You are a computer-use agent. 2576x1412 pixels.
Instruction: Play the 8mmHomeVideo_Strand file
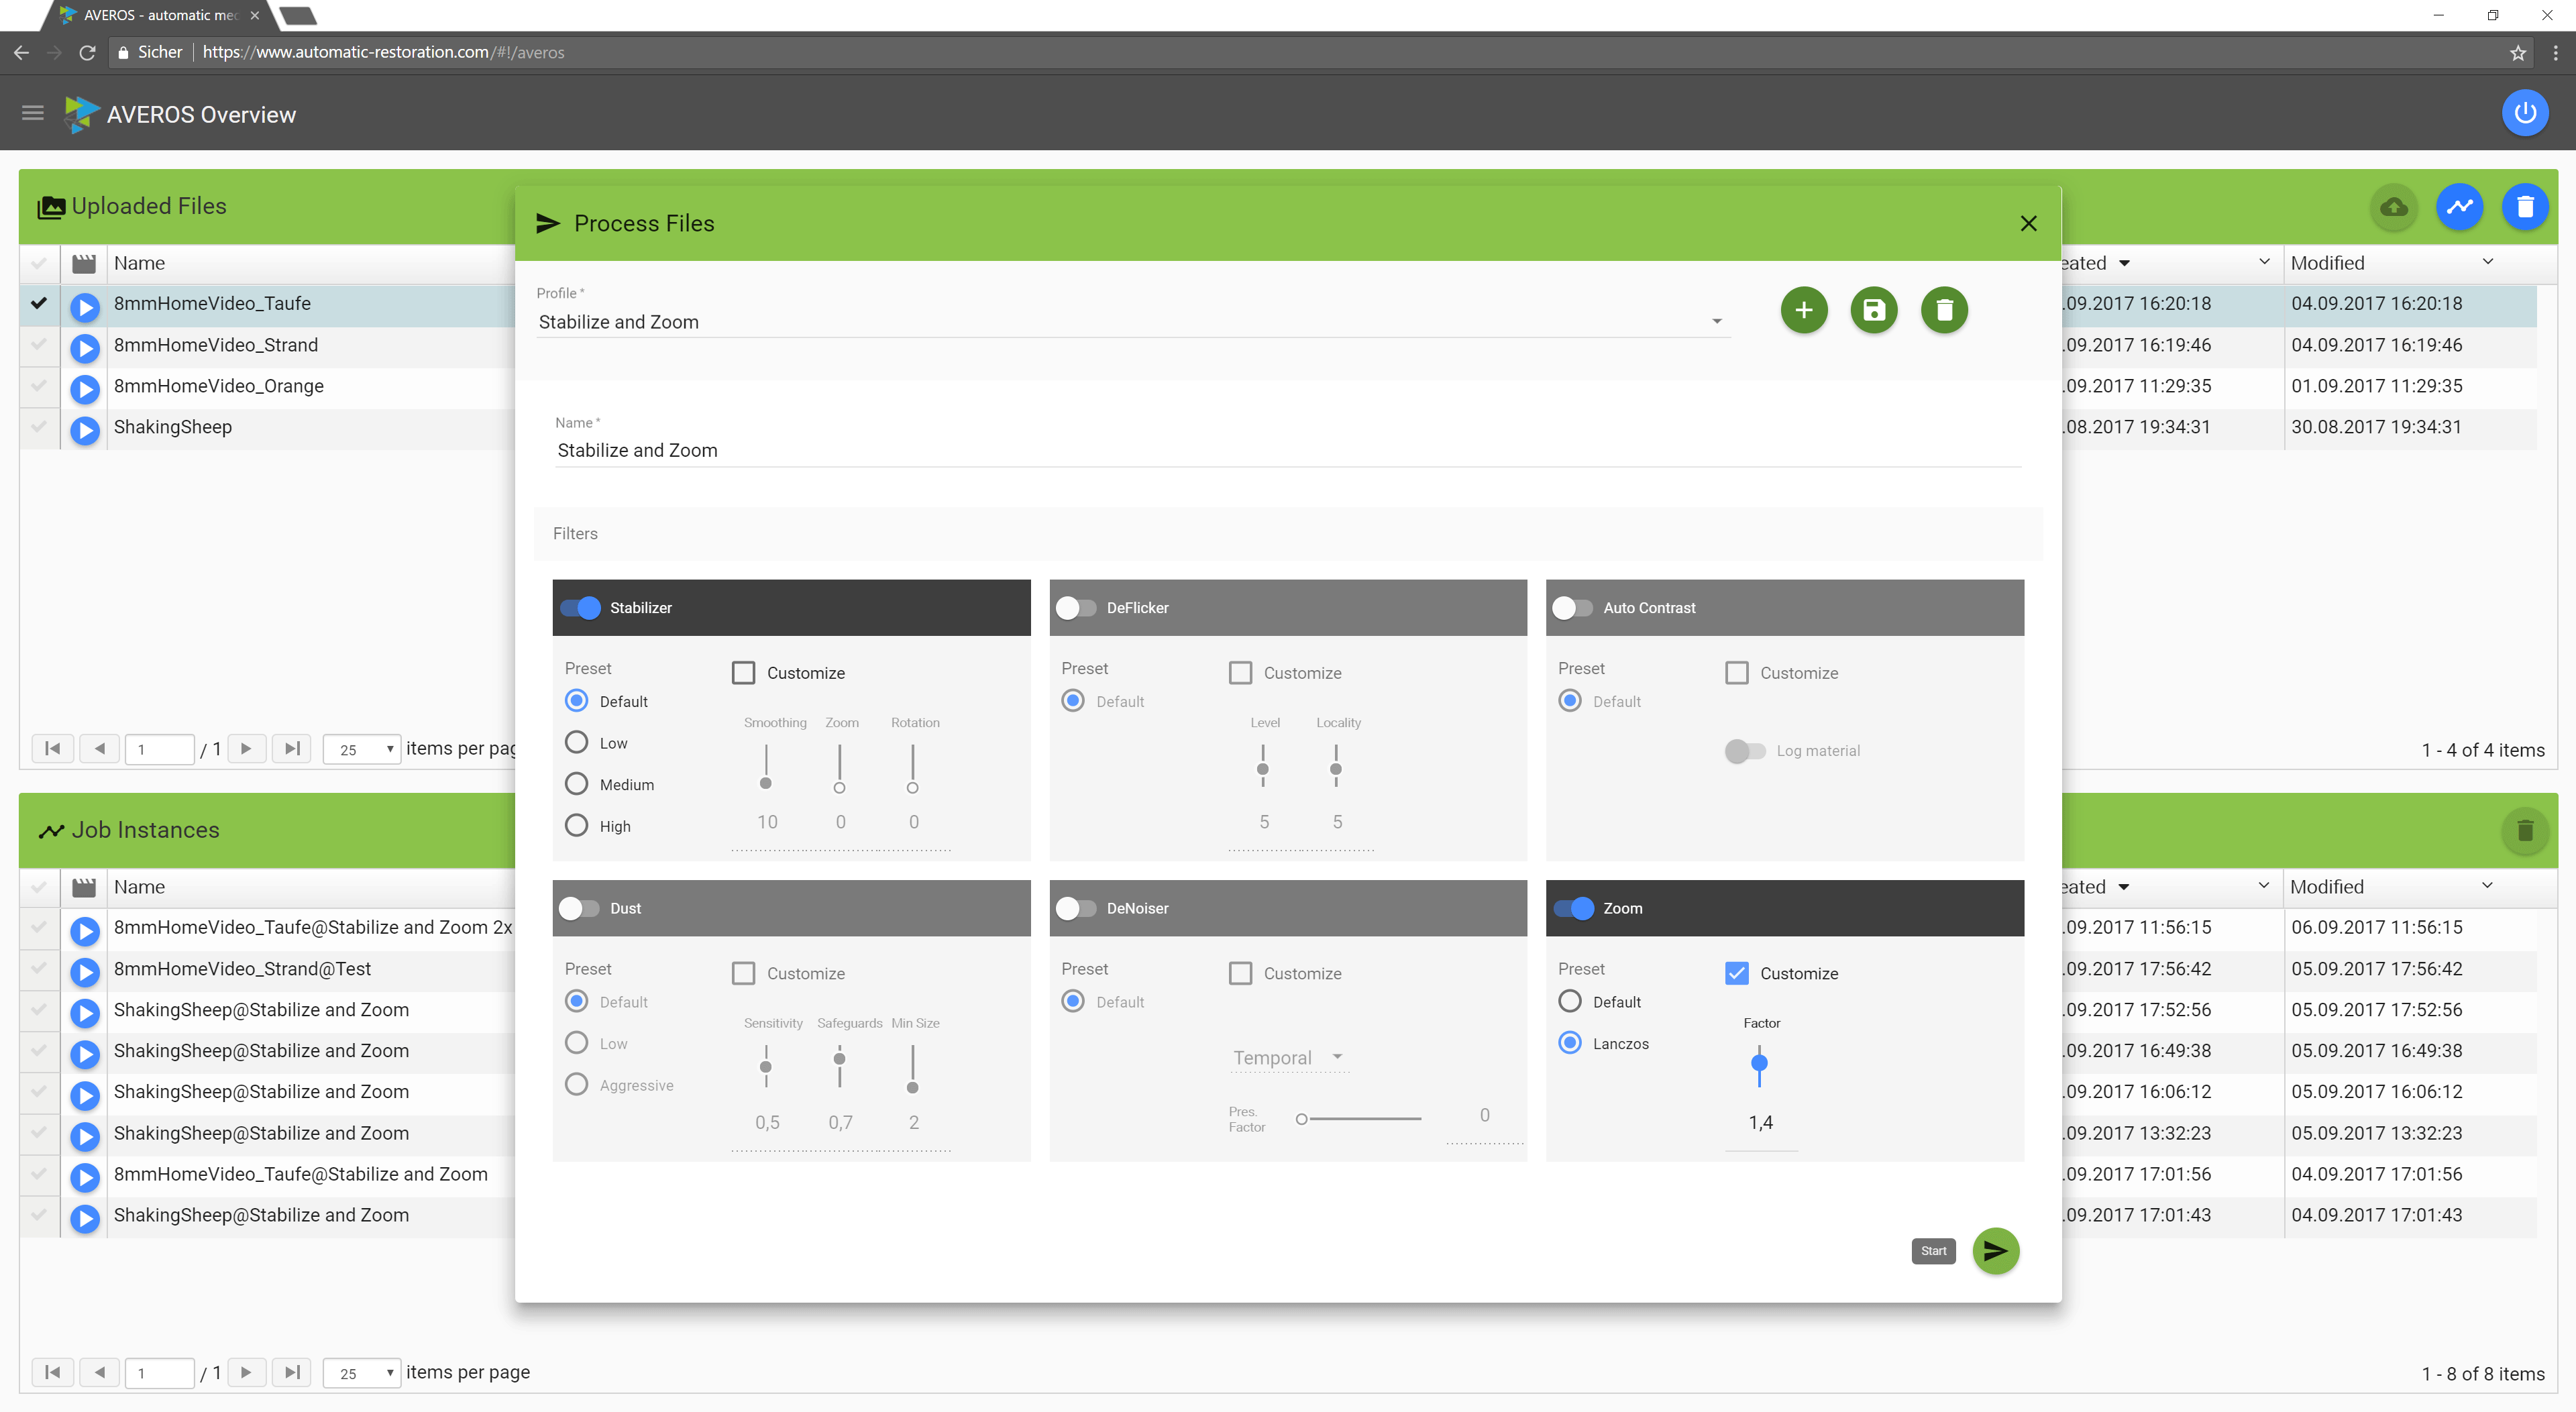[x=85, y=347]
